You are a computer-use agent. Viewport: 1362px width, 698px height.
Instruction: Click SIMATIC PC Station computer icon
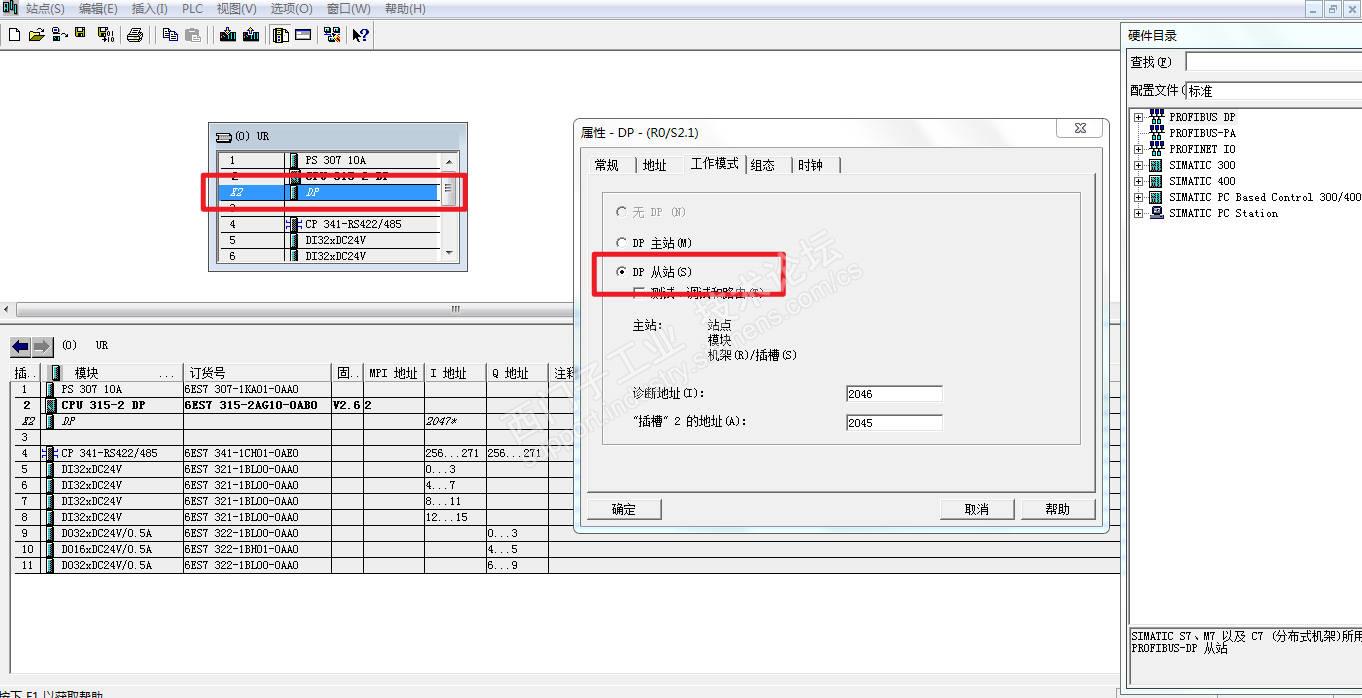click(x=1157, y=213)
